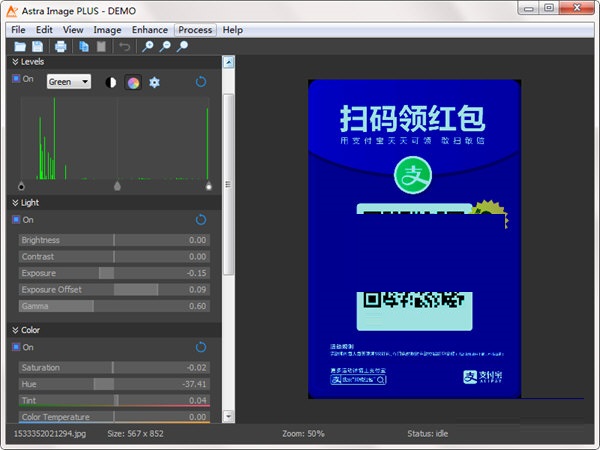Viewport: 600px width, 450px height.
Task: Click the midtone levels handle
Action: coord(117,186)
